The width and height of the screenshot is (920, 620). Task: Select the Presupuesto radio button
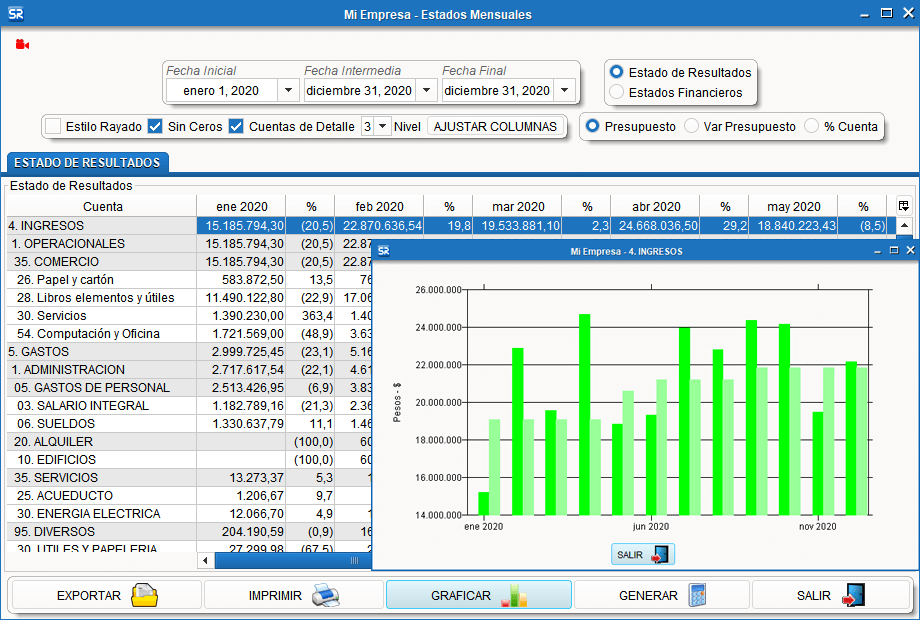click(593, 126)
